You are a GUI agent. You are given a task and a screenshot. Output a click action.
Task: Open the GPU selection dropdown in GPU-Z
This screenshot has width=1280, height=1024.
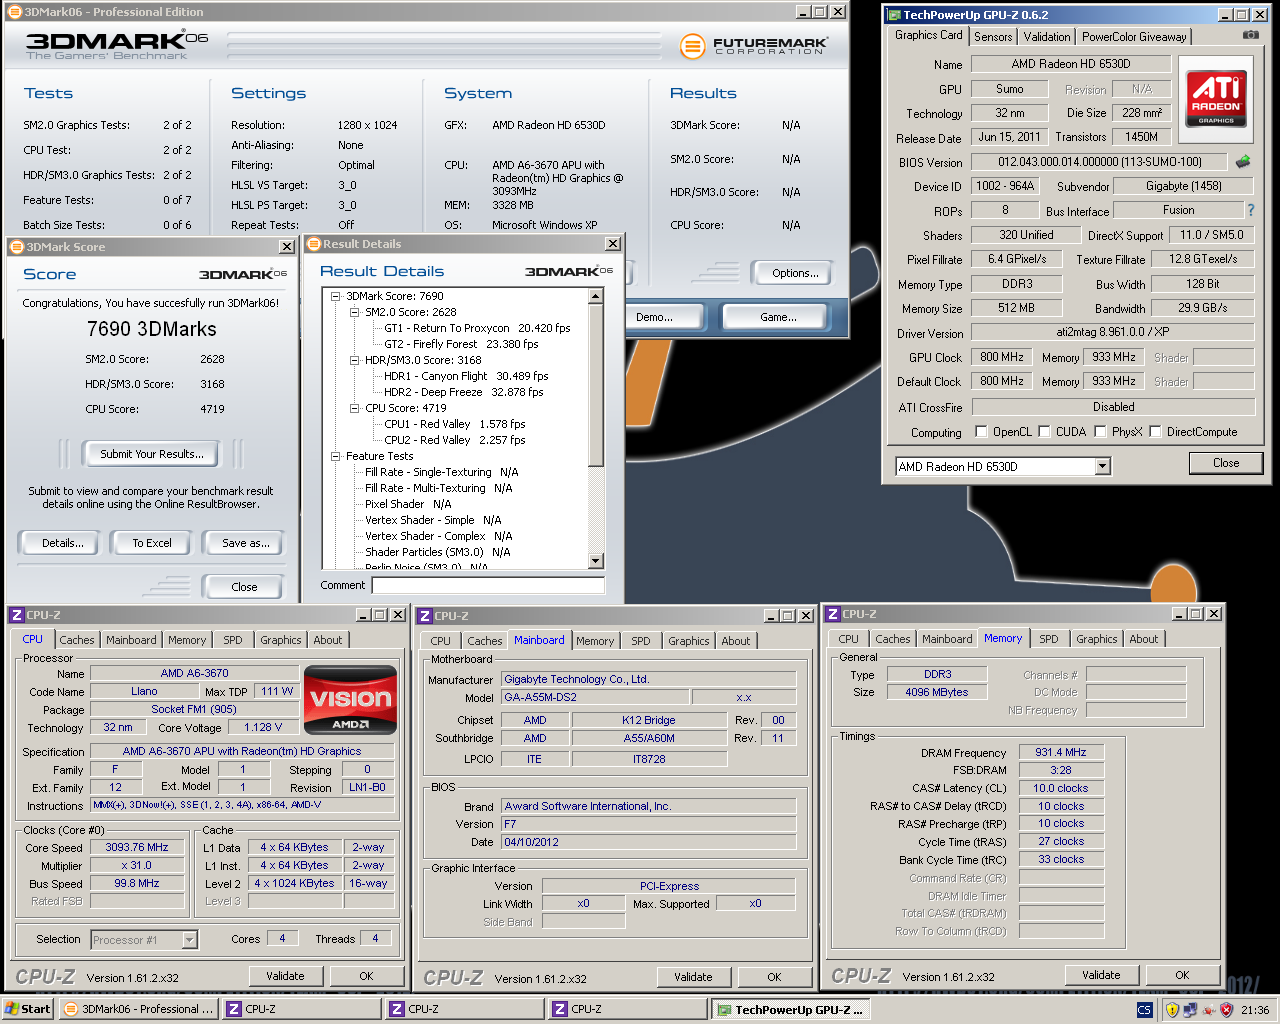pyautogui.click(x=1102, y=467)
